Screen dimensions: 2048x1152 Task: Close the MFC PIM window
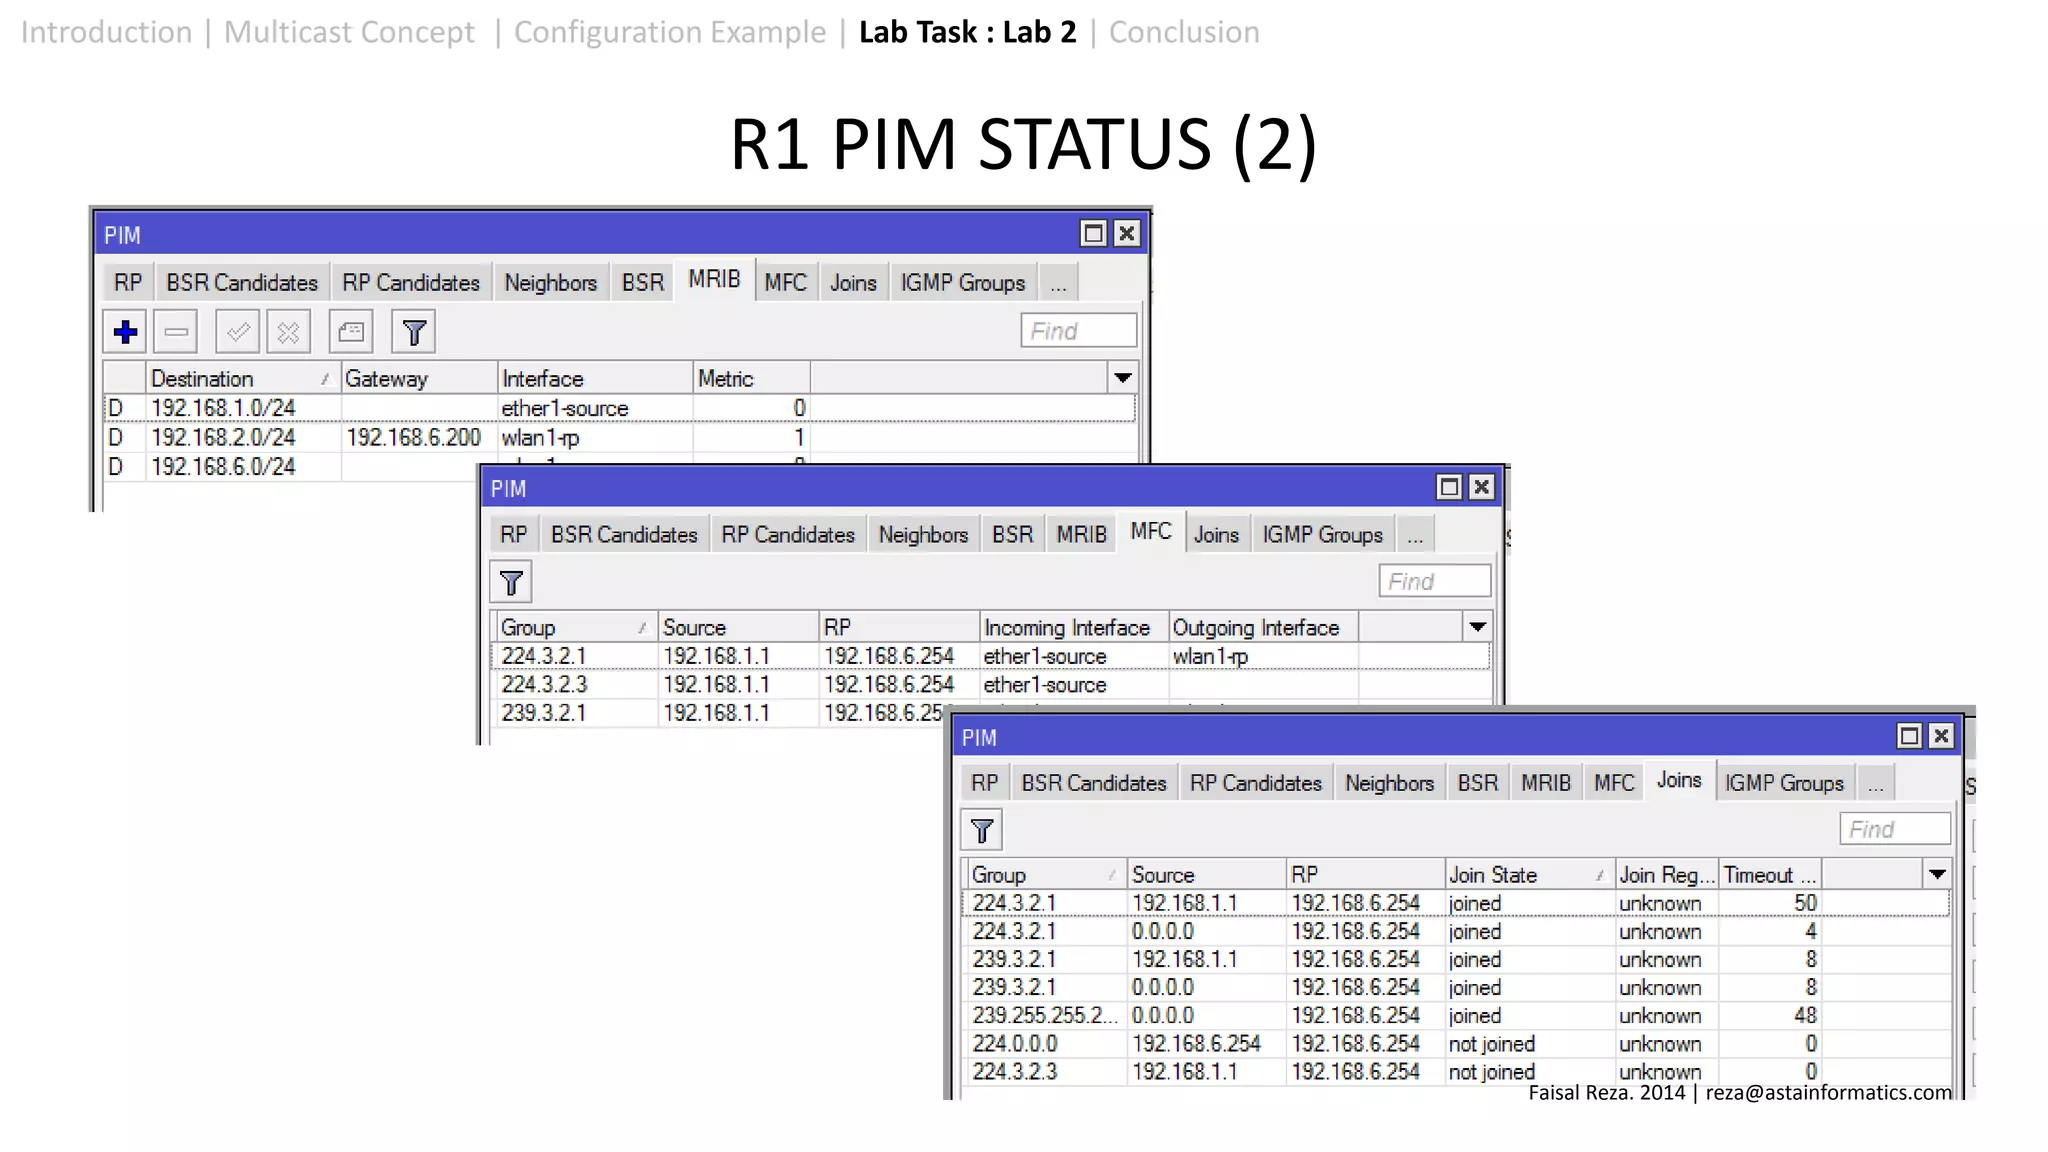click(1482, 487)
